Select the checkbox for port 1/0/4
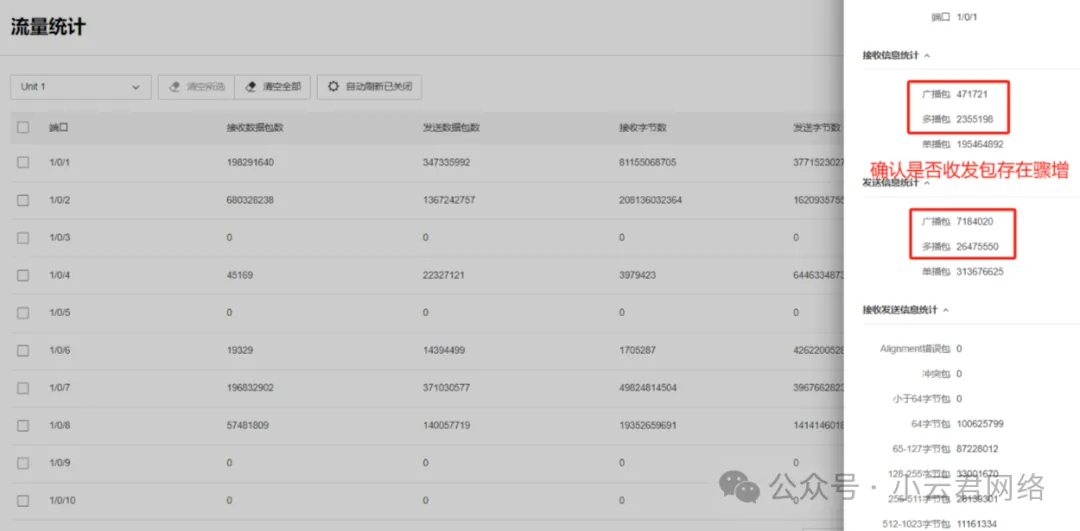Screen dimensions: 1080x531 coord(23,275)
